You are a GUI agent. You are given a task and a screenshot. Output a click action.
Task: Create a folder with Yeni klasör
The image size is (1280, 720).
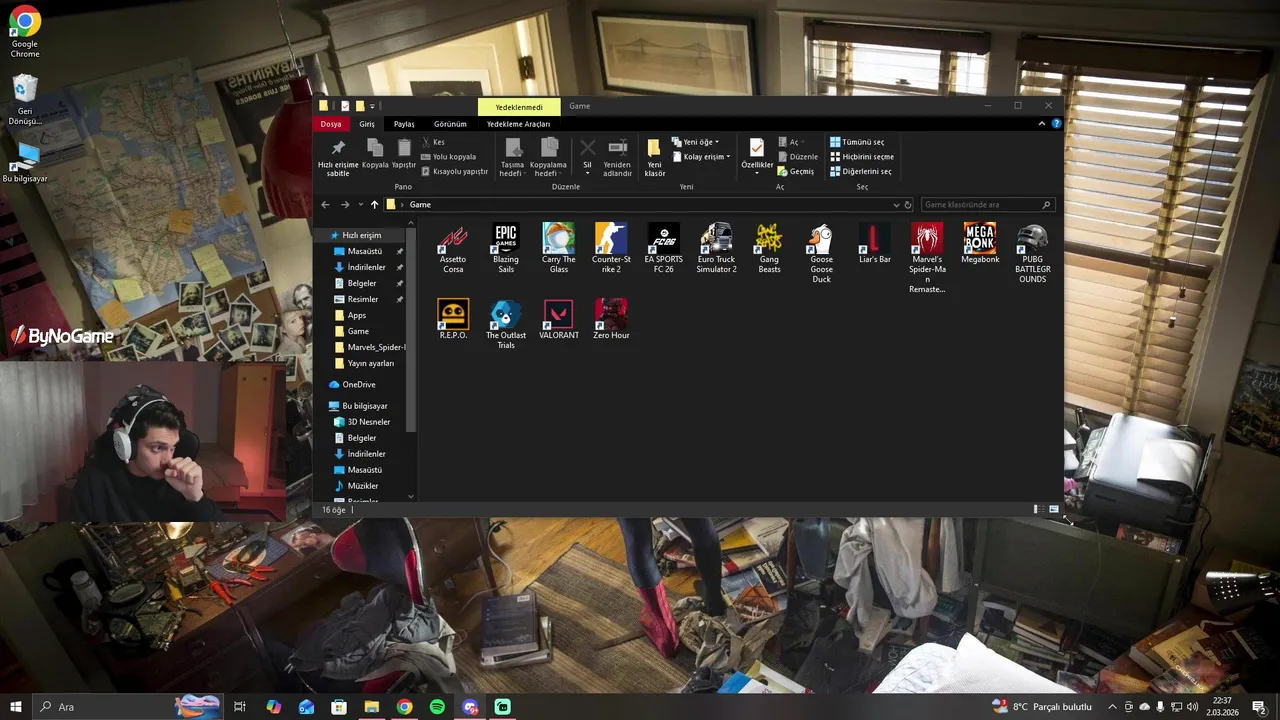point(654,157)
